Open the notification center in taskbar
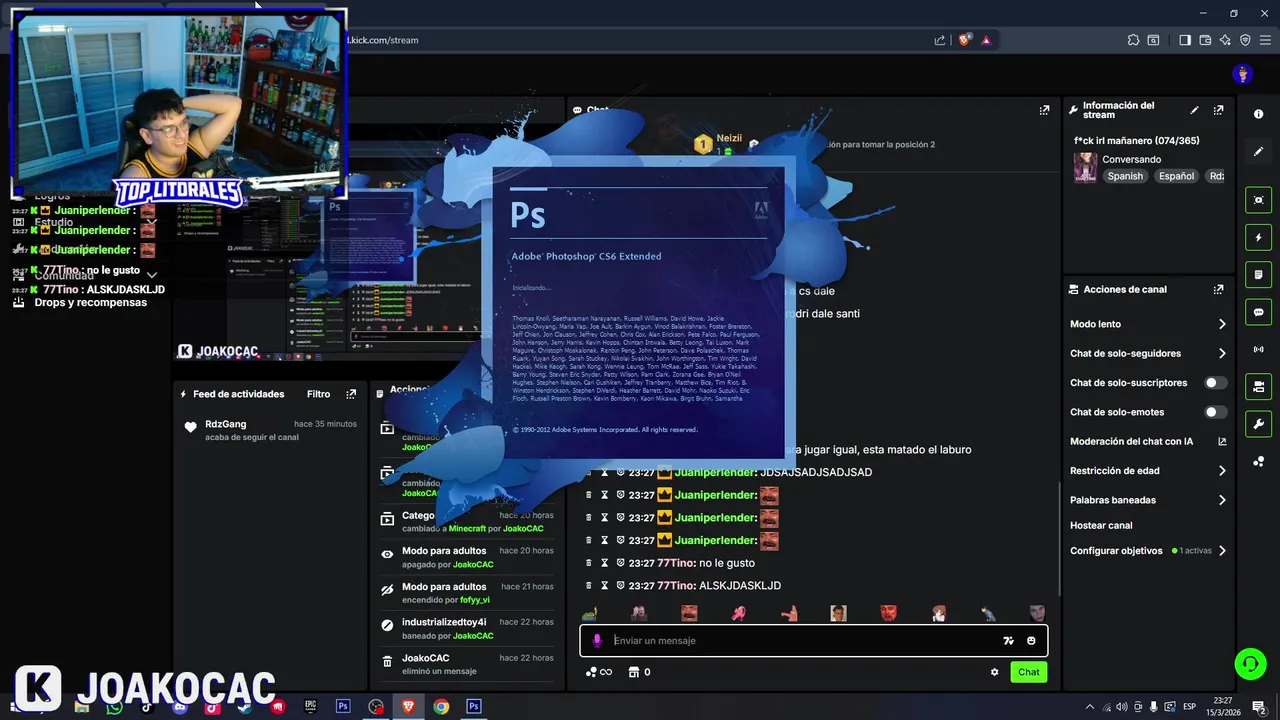 [1259, 706]
